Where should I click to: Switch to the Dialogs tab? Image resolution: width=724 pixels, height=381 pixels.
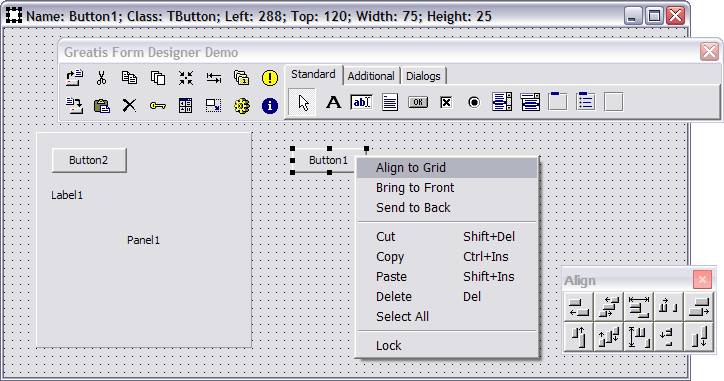(423, 76)
